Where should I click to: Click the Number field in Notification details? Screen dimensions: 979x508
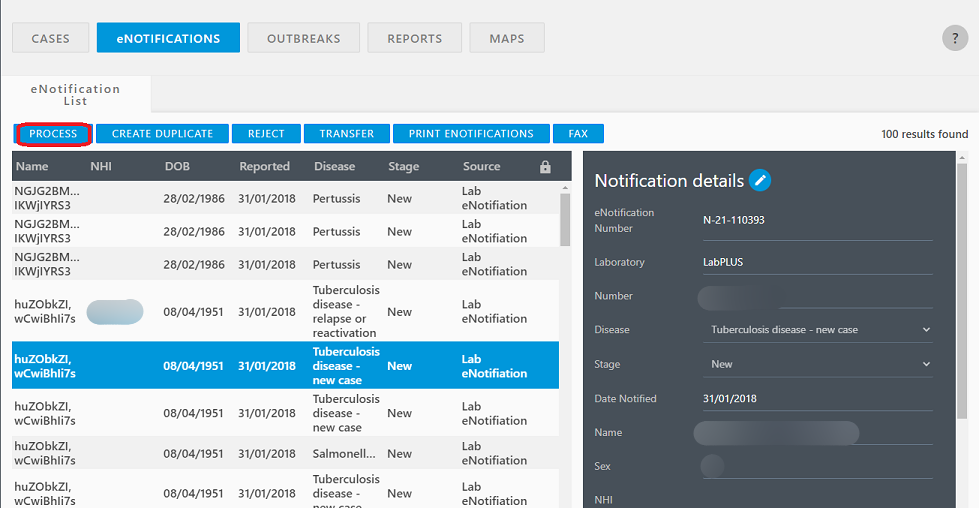[818, 296]
